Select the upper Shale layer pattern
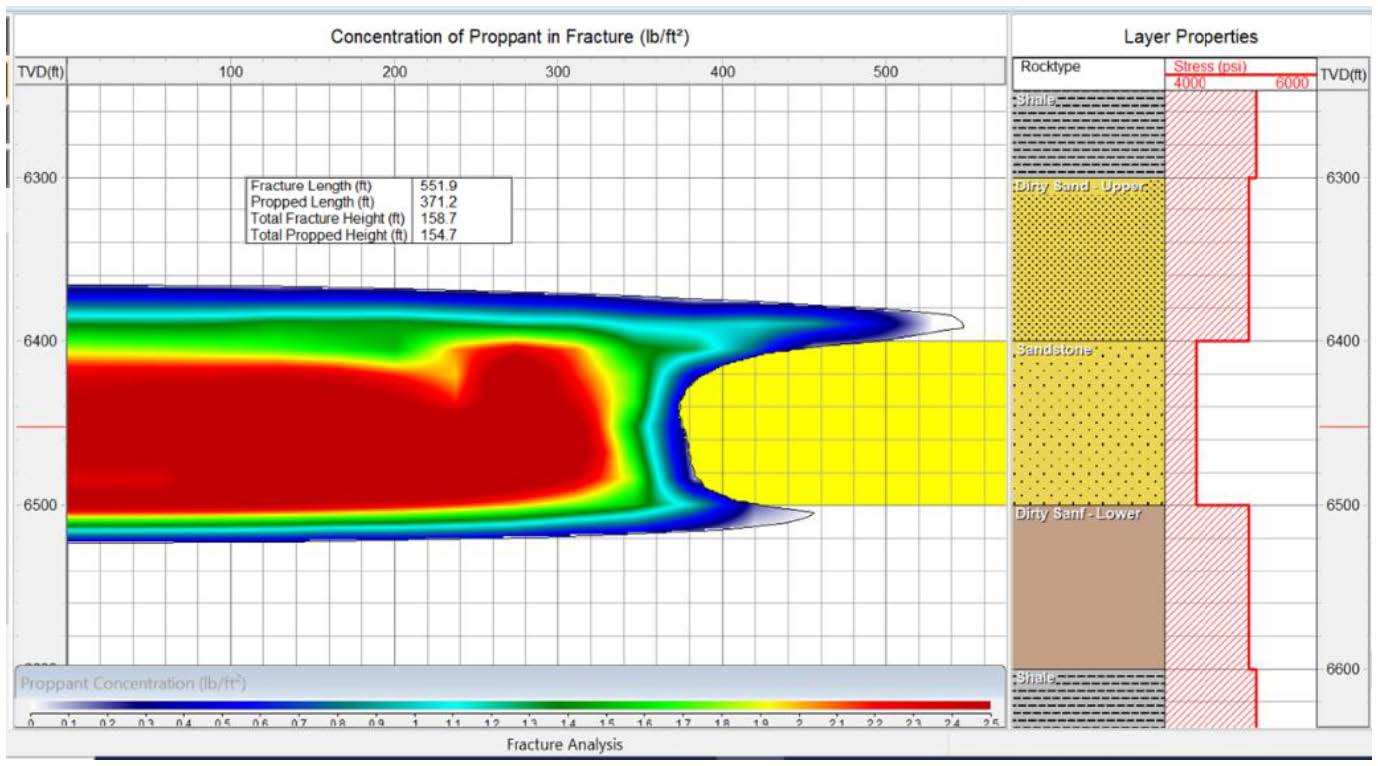The width and height of the screenshot is (1378, 766). pyautogui.click(x=1085, y=130)
